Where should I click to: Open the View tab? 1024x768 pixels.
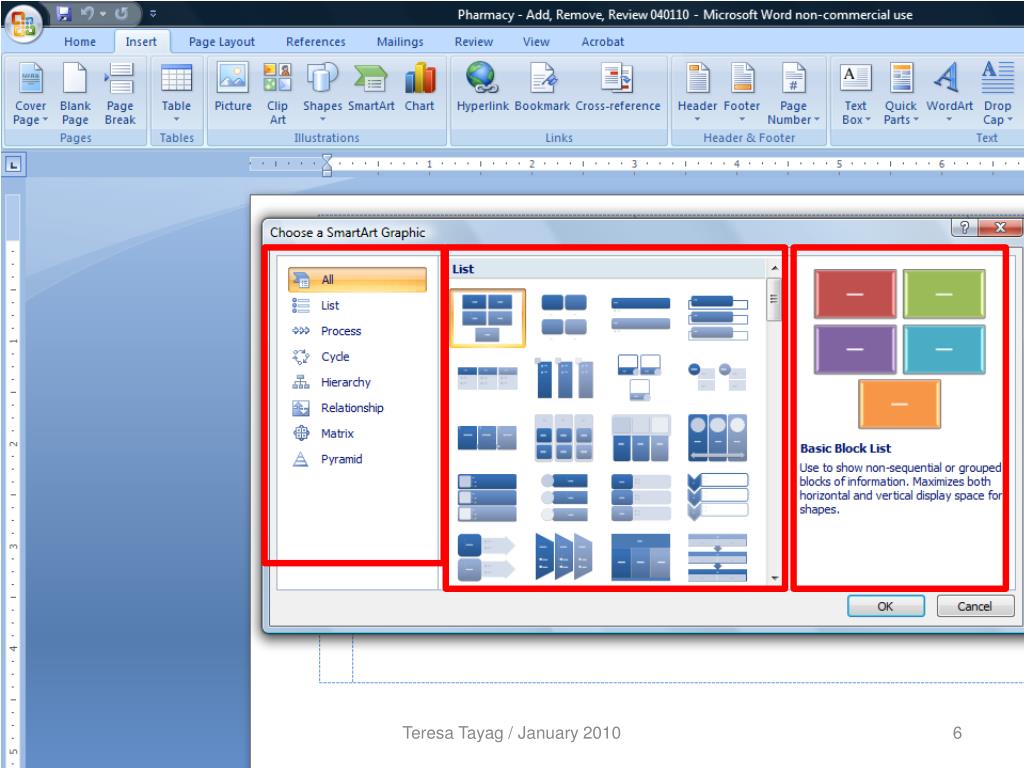click(x=536, y=42)
